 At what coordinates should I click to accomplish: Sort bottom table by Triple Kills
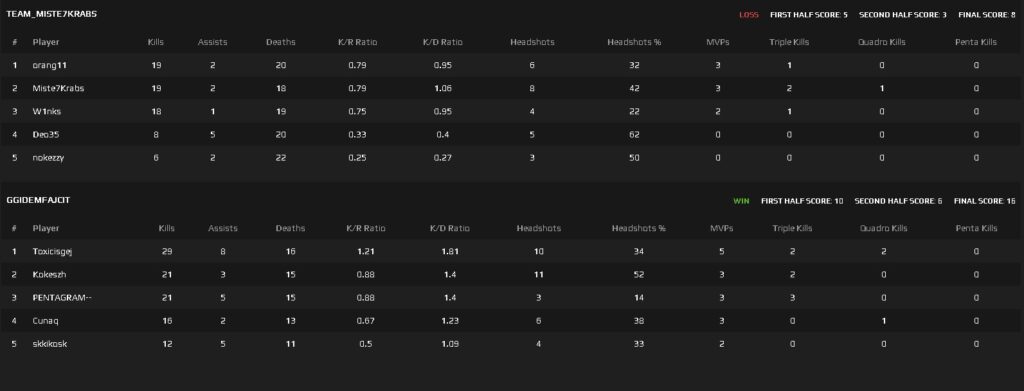pyautogui.click(x=792, y=228)
